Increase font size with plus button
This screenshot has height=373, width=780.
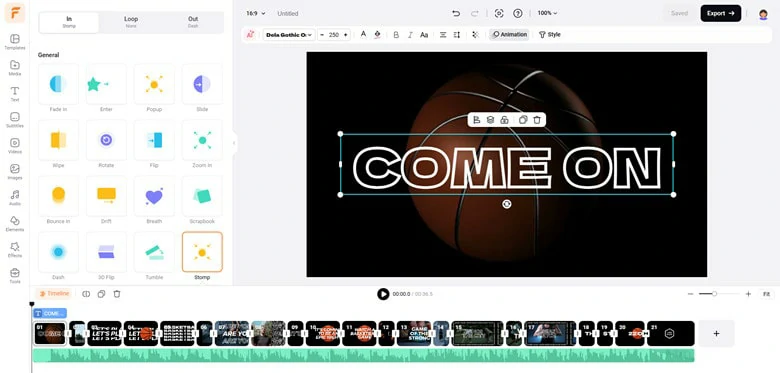coord(345,35)
